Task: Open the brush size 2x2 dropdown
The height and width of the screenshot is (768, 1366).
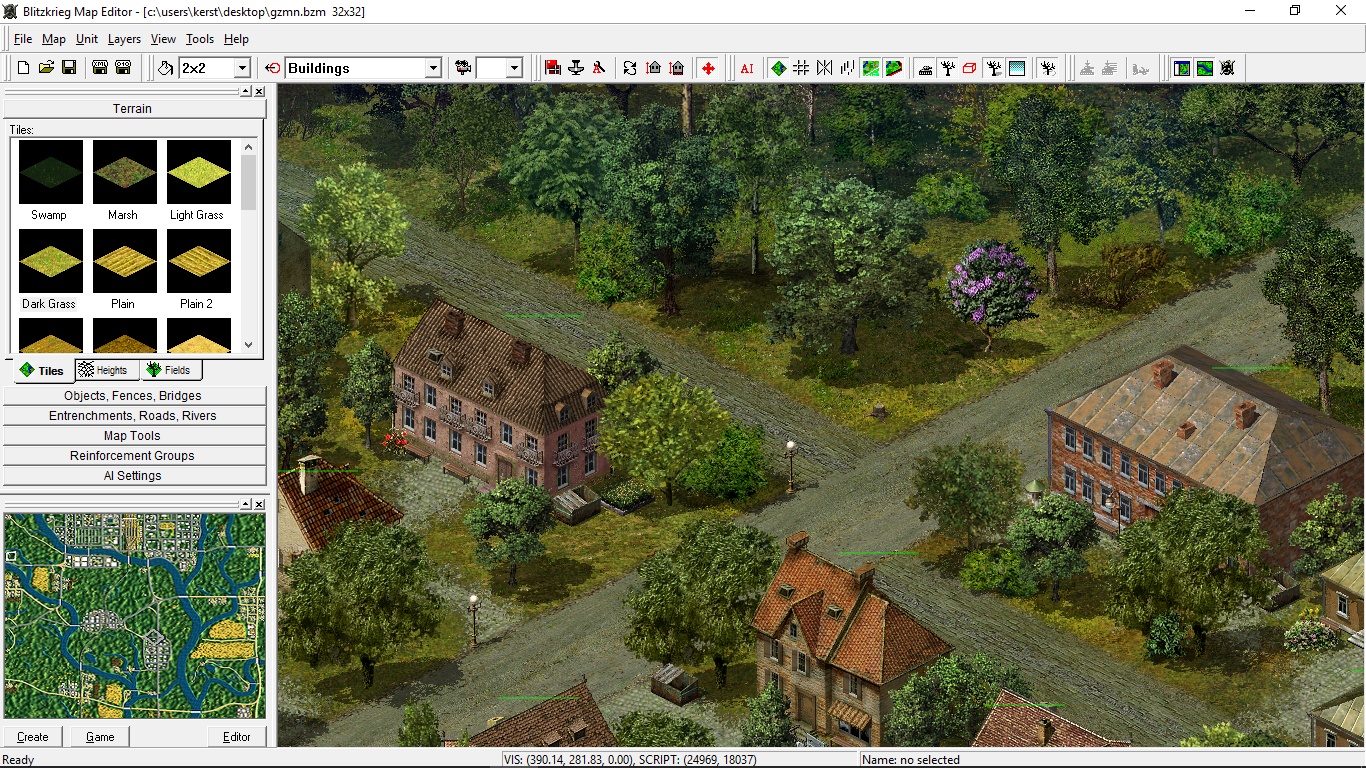Action: click(x=241, y=68)
